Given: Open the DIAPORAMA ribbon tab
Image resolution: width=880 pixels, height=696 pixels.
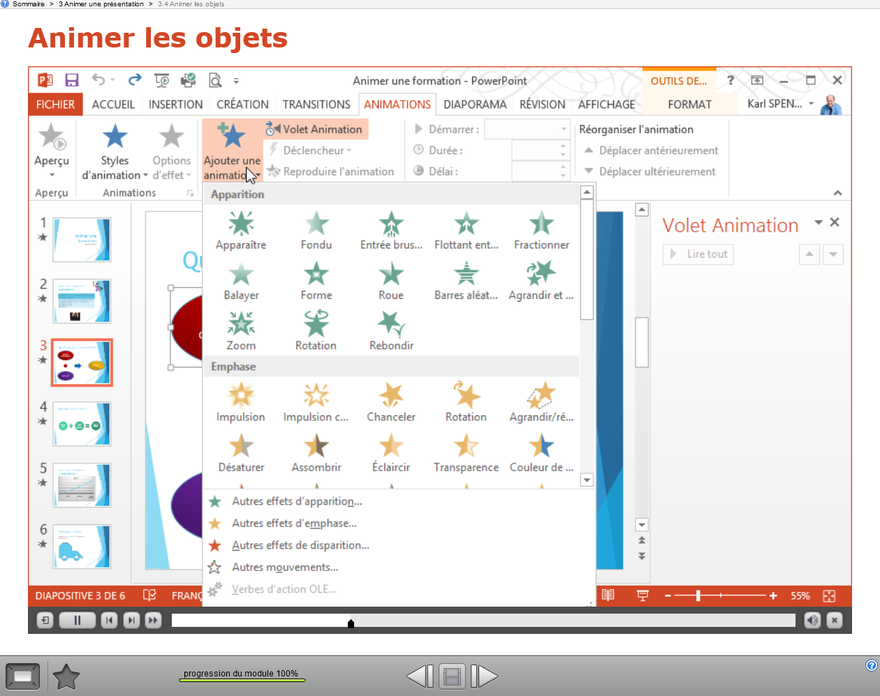Looking at the screenshot, I should tap(474, 104).
